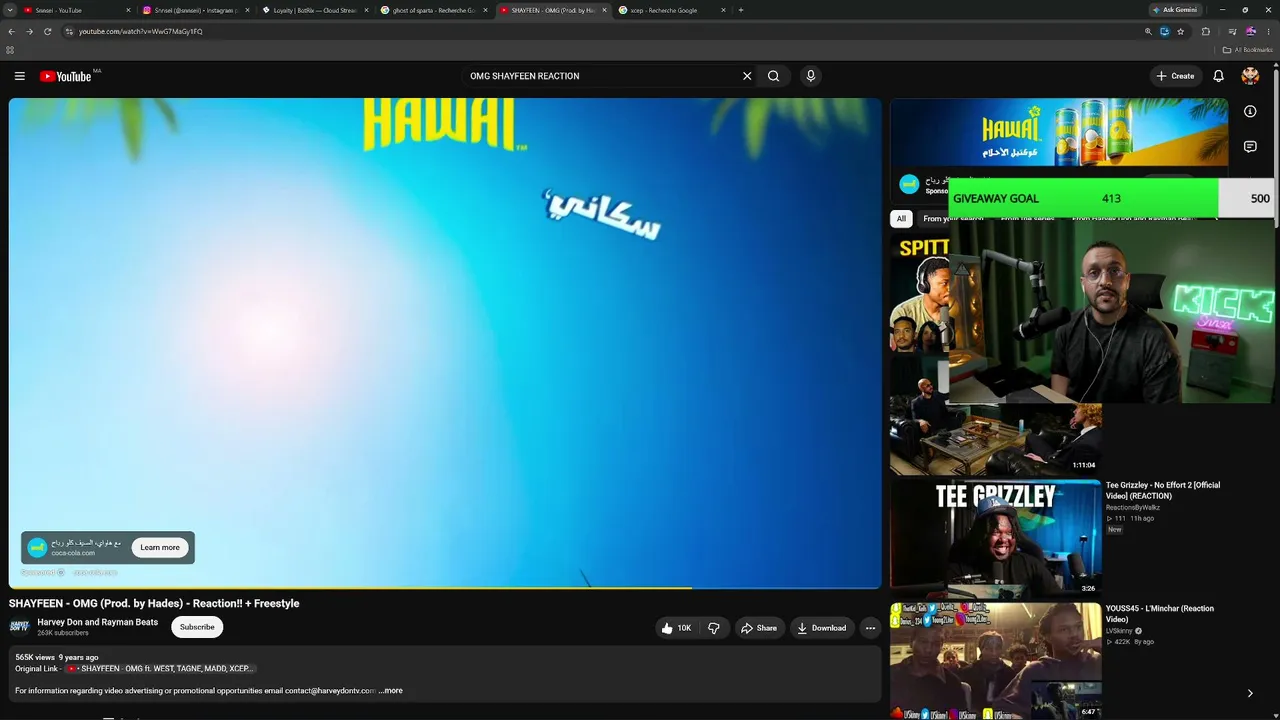Reload the YouTube page
The image size is (1280, 720).
click(x=47, y=31)
